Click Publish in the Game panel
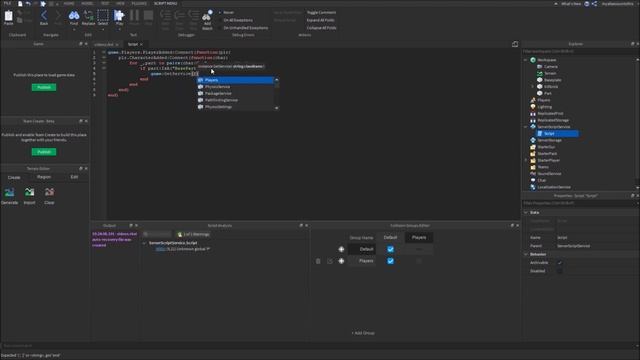The height and width of the screenshot is (360, 640). pos(44,87)
